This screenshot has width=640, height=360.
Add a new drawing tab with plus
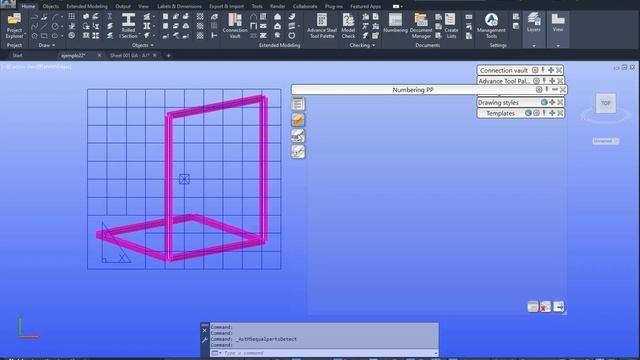tap(168, 56)
